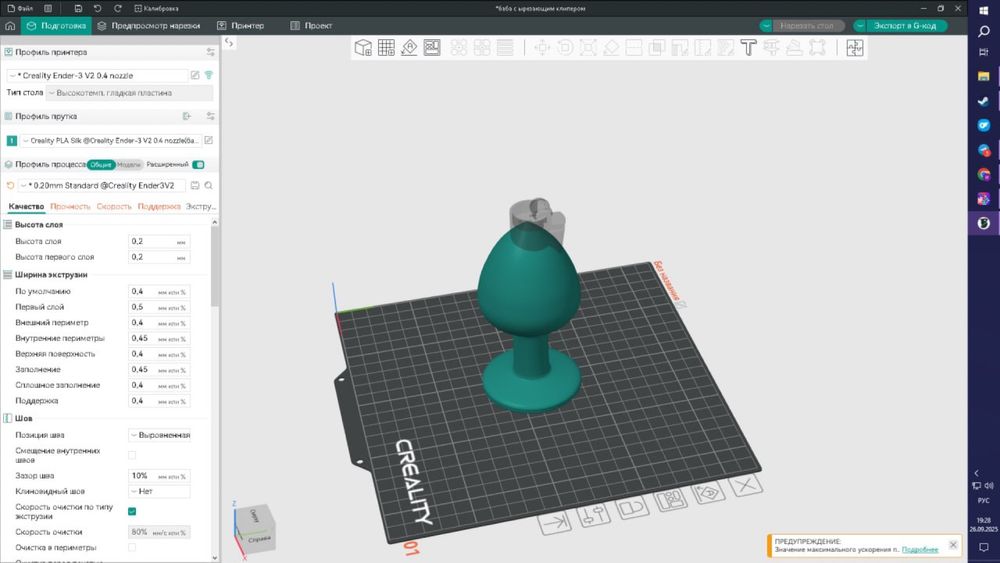Open the Creality PLA Silk filament dropdown
1000x563 pixels.
[110, 140]
